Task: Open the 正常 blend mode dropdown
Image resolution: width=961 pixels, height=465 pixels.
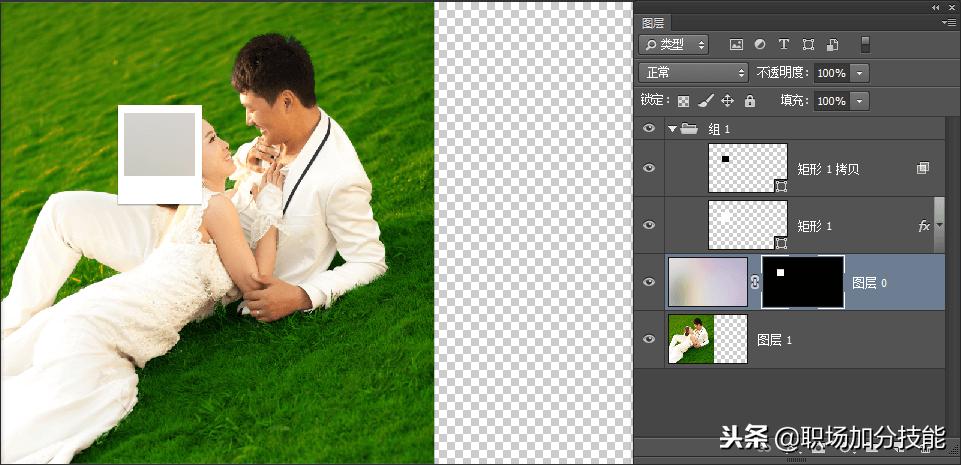Action: pos(693,73)
